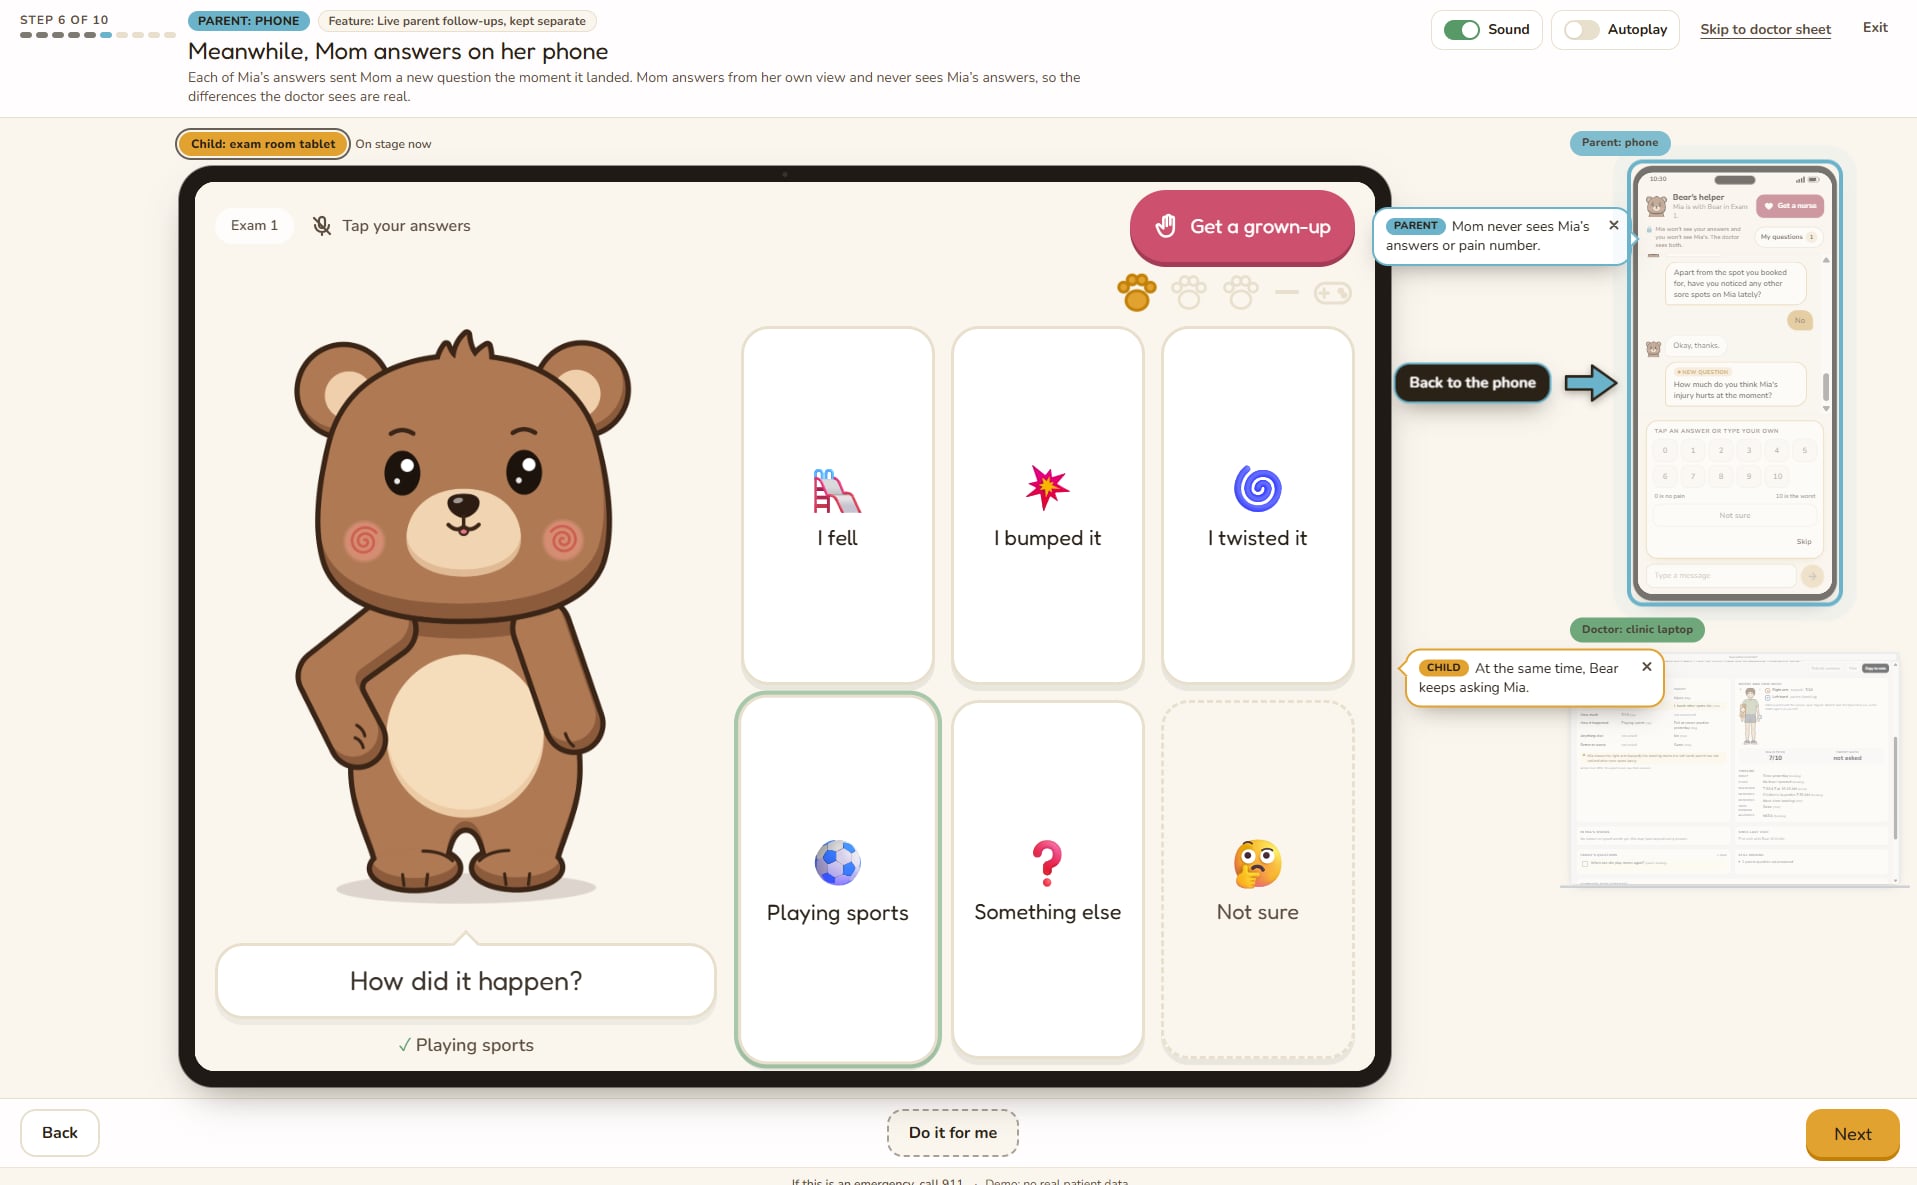Dismiss the PARENT tooltip about Mia's answers

click(1613, 226)
